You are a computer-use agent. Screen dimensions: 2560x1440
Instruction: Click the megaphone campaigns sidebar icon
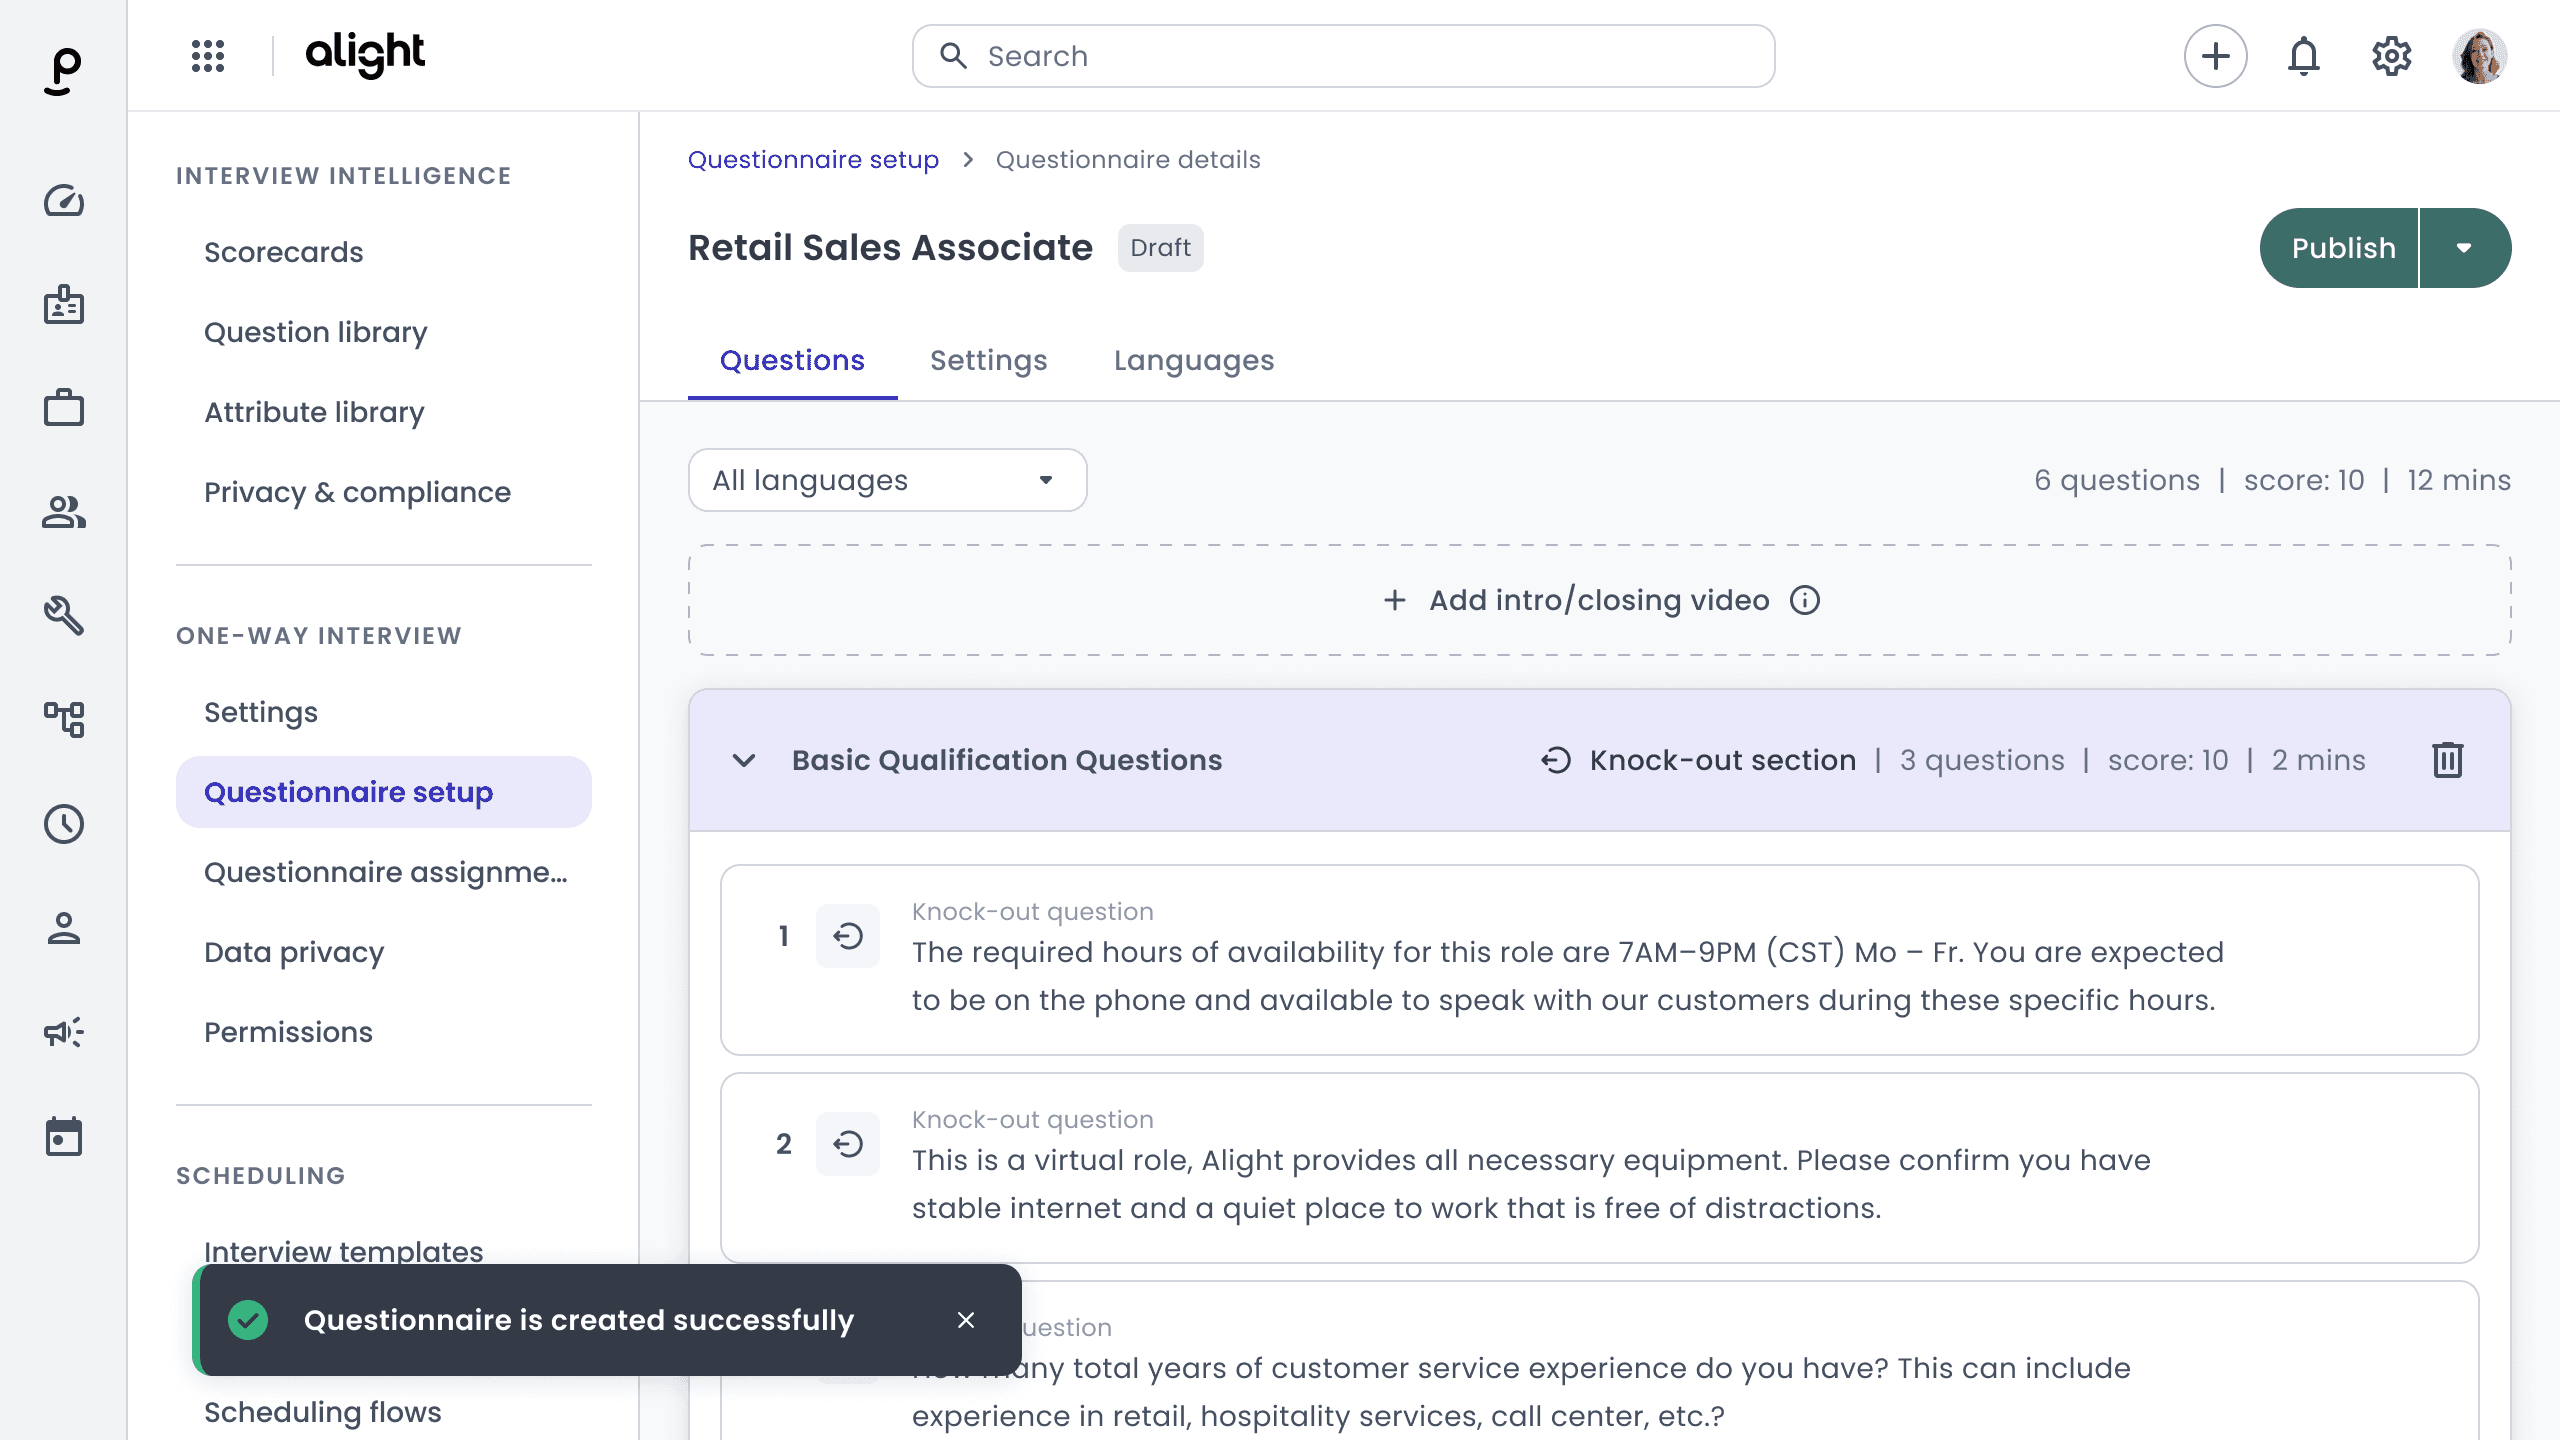click(x=64, y=1032)
